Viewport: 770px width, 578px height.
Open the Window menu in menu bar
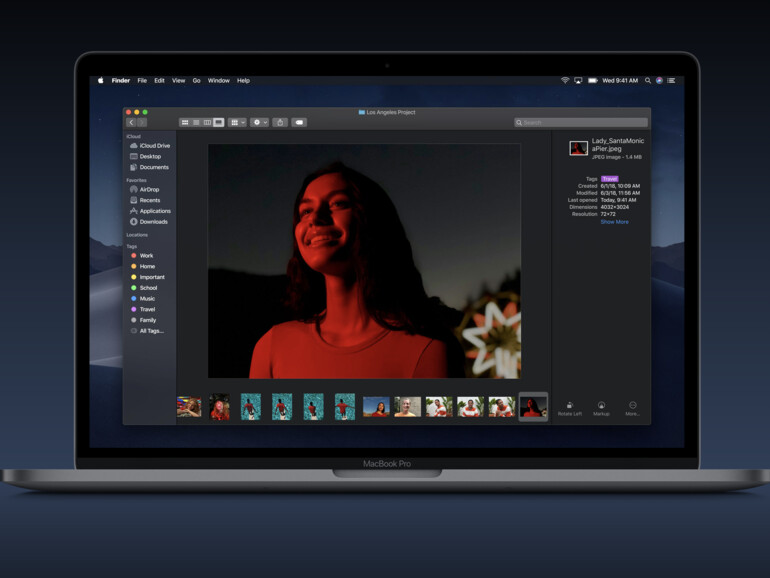(218, 80)
